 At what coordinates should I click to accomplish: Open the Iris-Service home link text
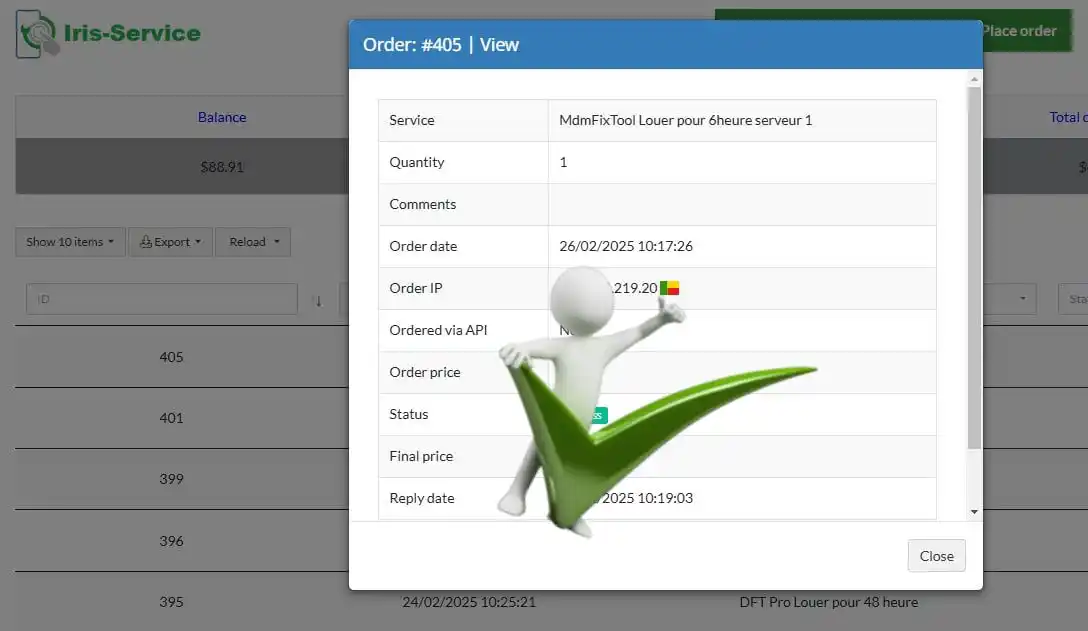pos(132,33)
